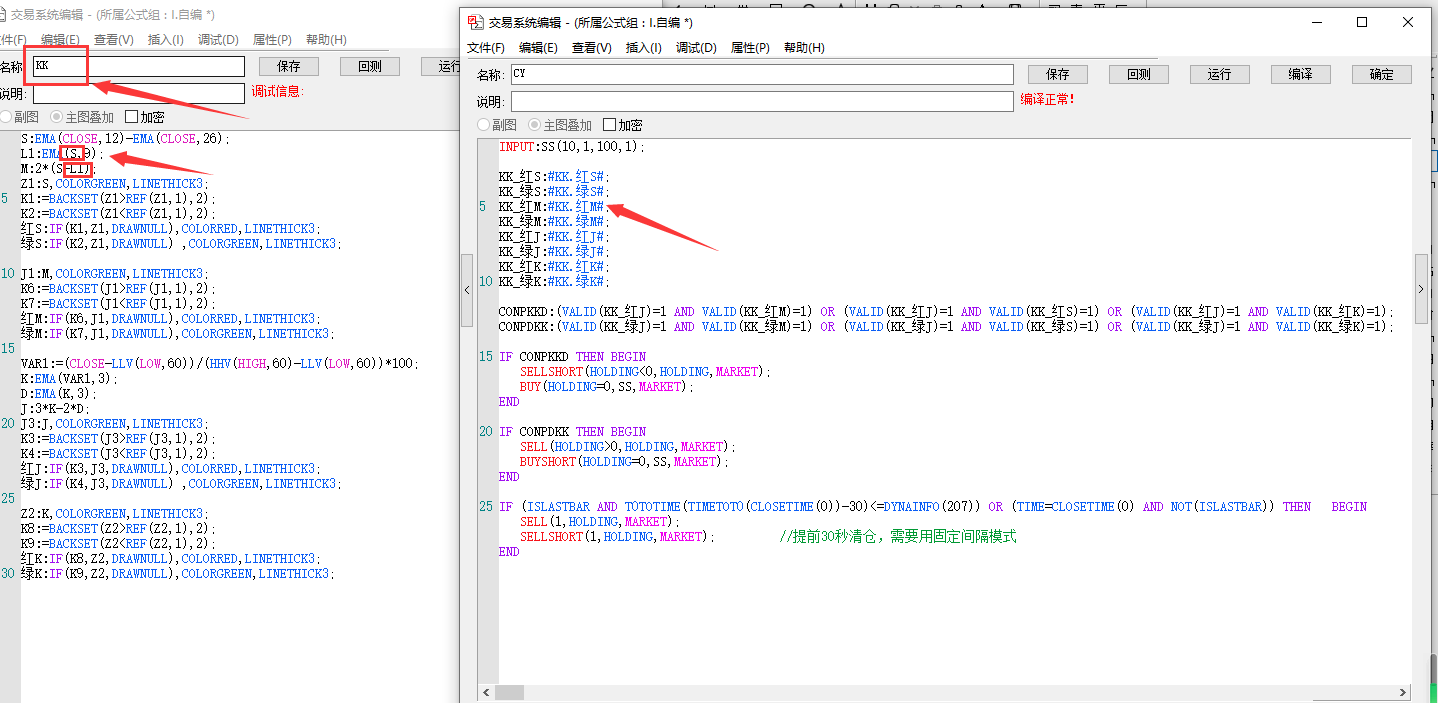Expand the right side panel arrow in CY editor
Screen dimensions: 1438x703
[x=1421, y=289]
